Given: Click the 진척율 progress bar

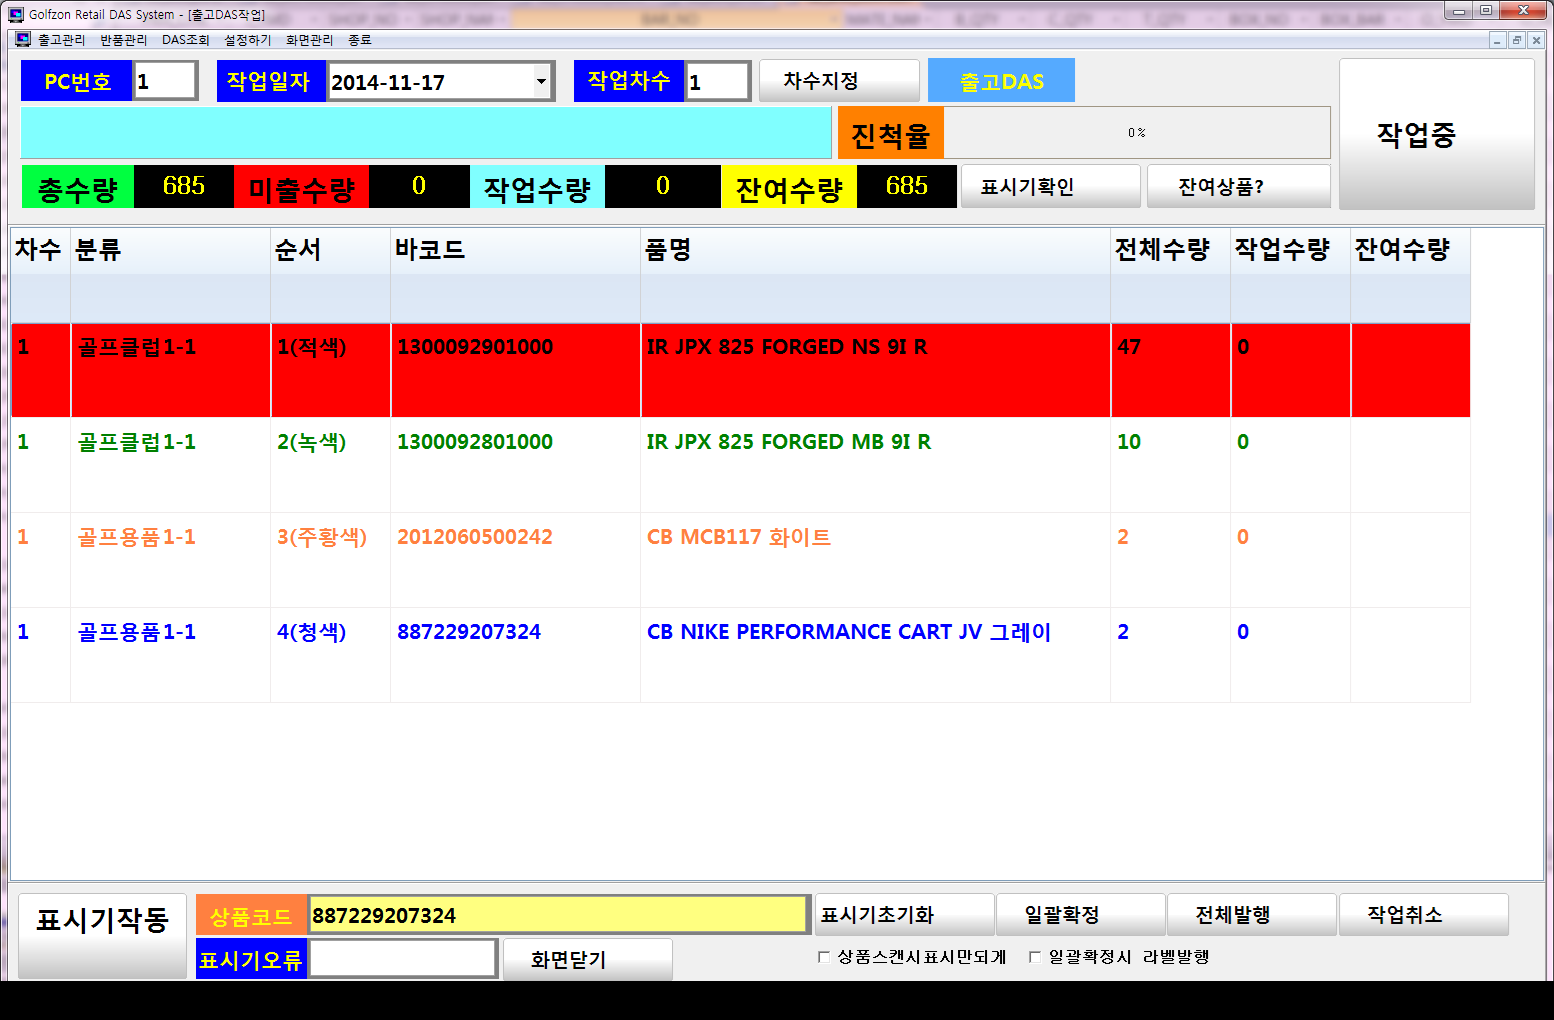Looking at the screenshot, I should (x=1136, y=133).
